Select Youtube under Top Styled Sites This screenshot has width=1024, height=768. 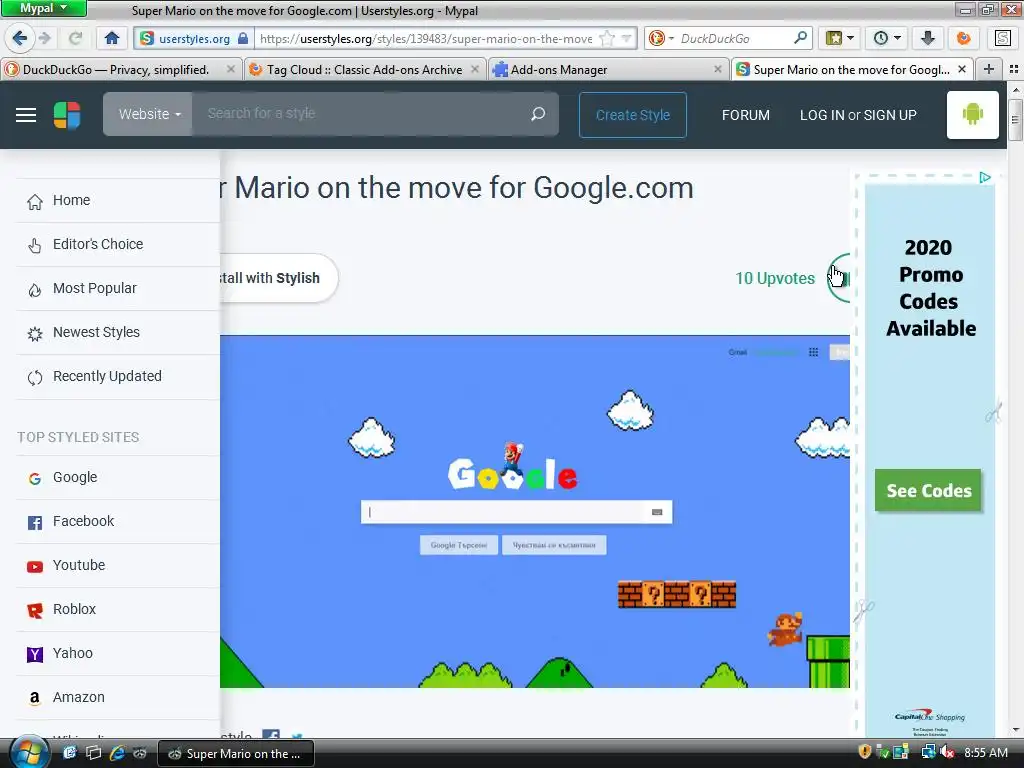(x=117, y=566)
